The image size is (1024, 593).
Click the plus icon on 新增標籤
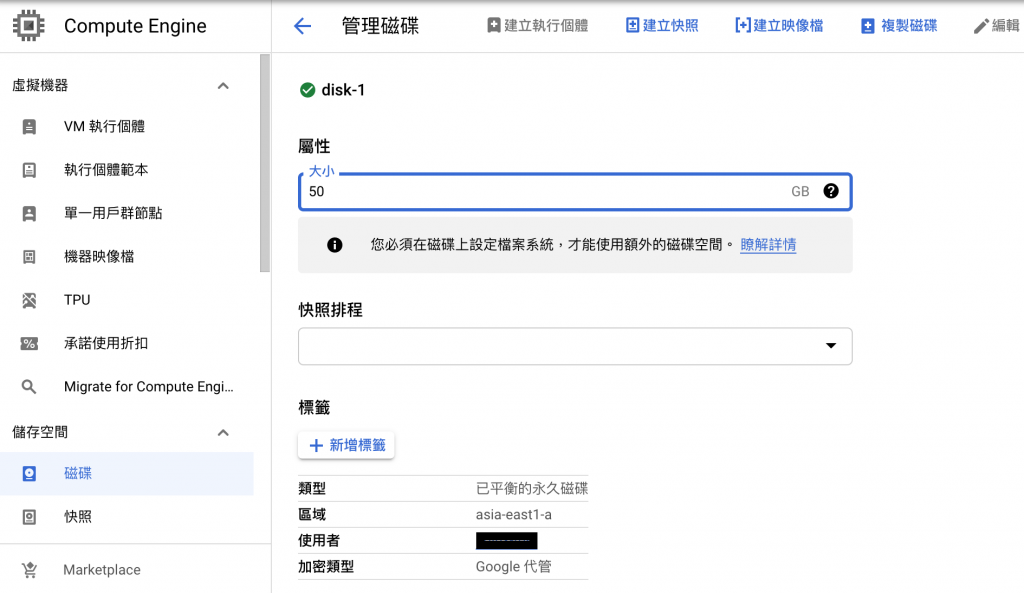pos(316,445)
